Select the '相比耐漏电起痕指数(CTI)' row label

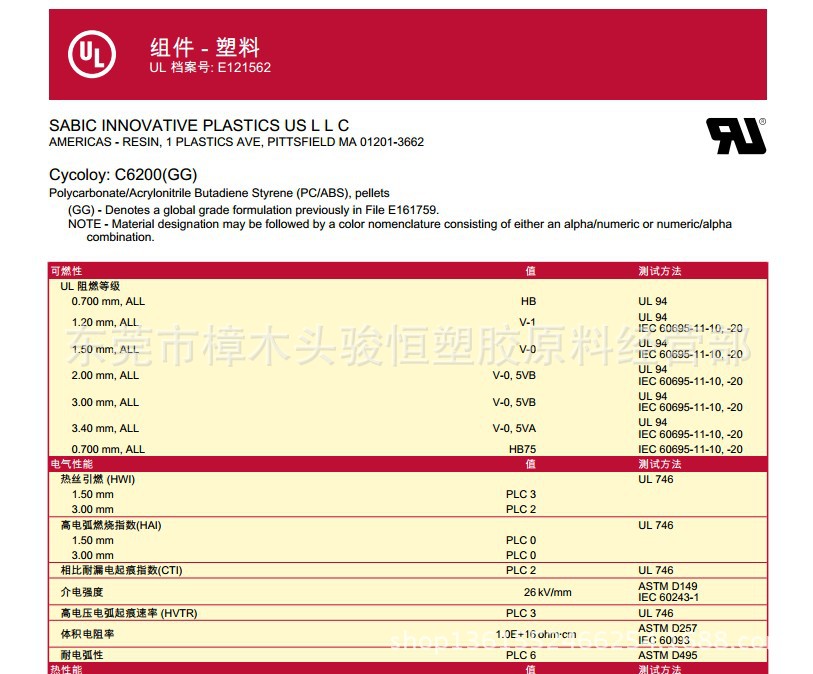[121, 570]
